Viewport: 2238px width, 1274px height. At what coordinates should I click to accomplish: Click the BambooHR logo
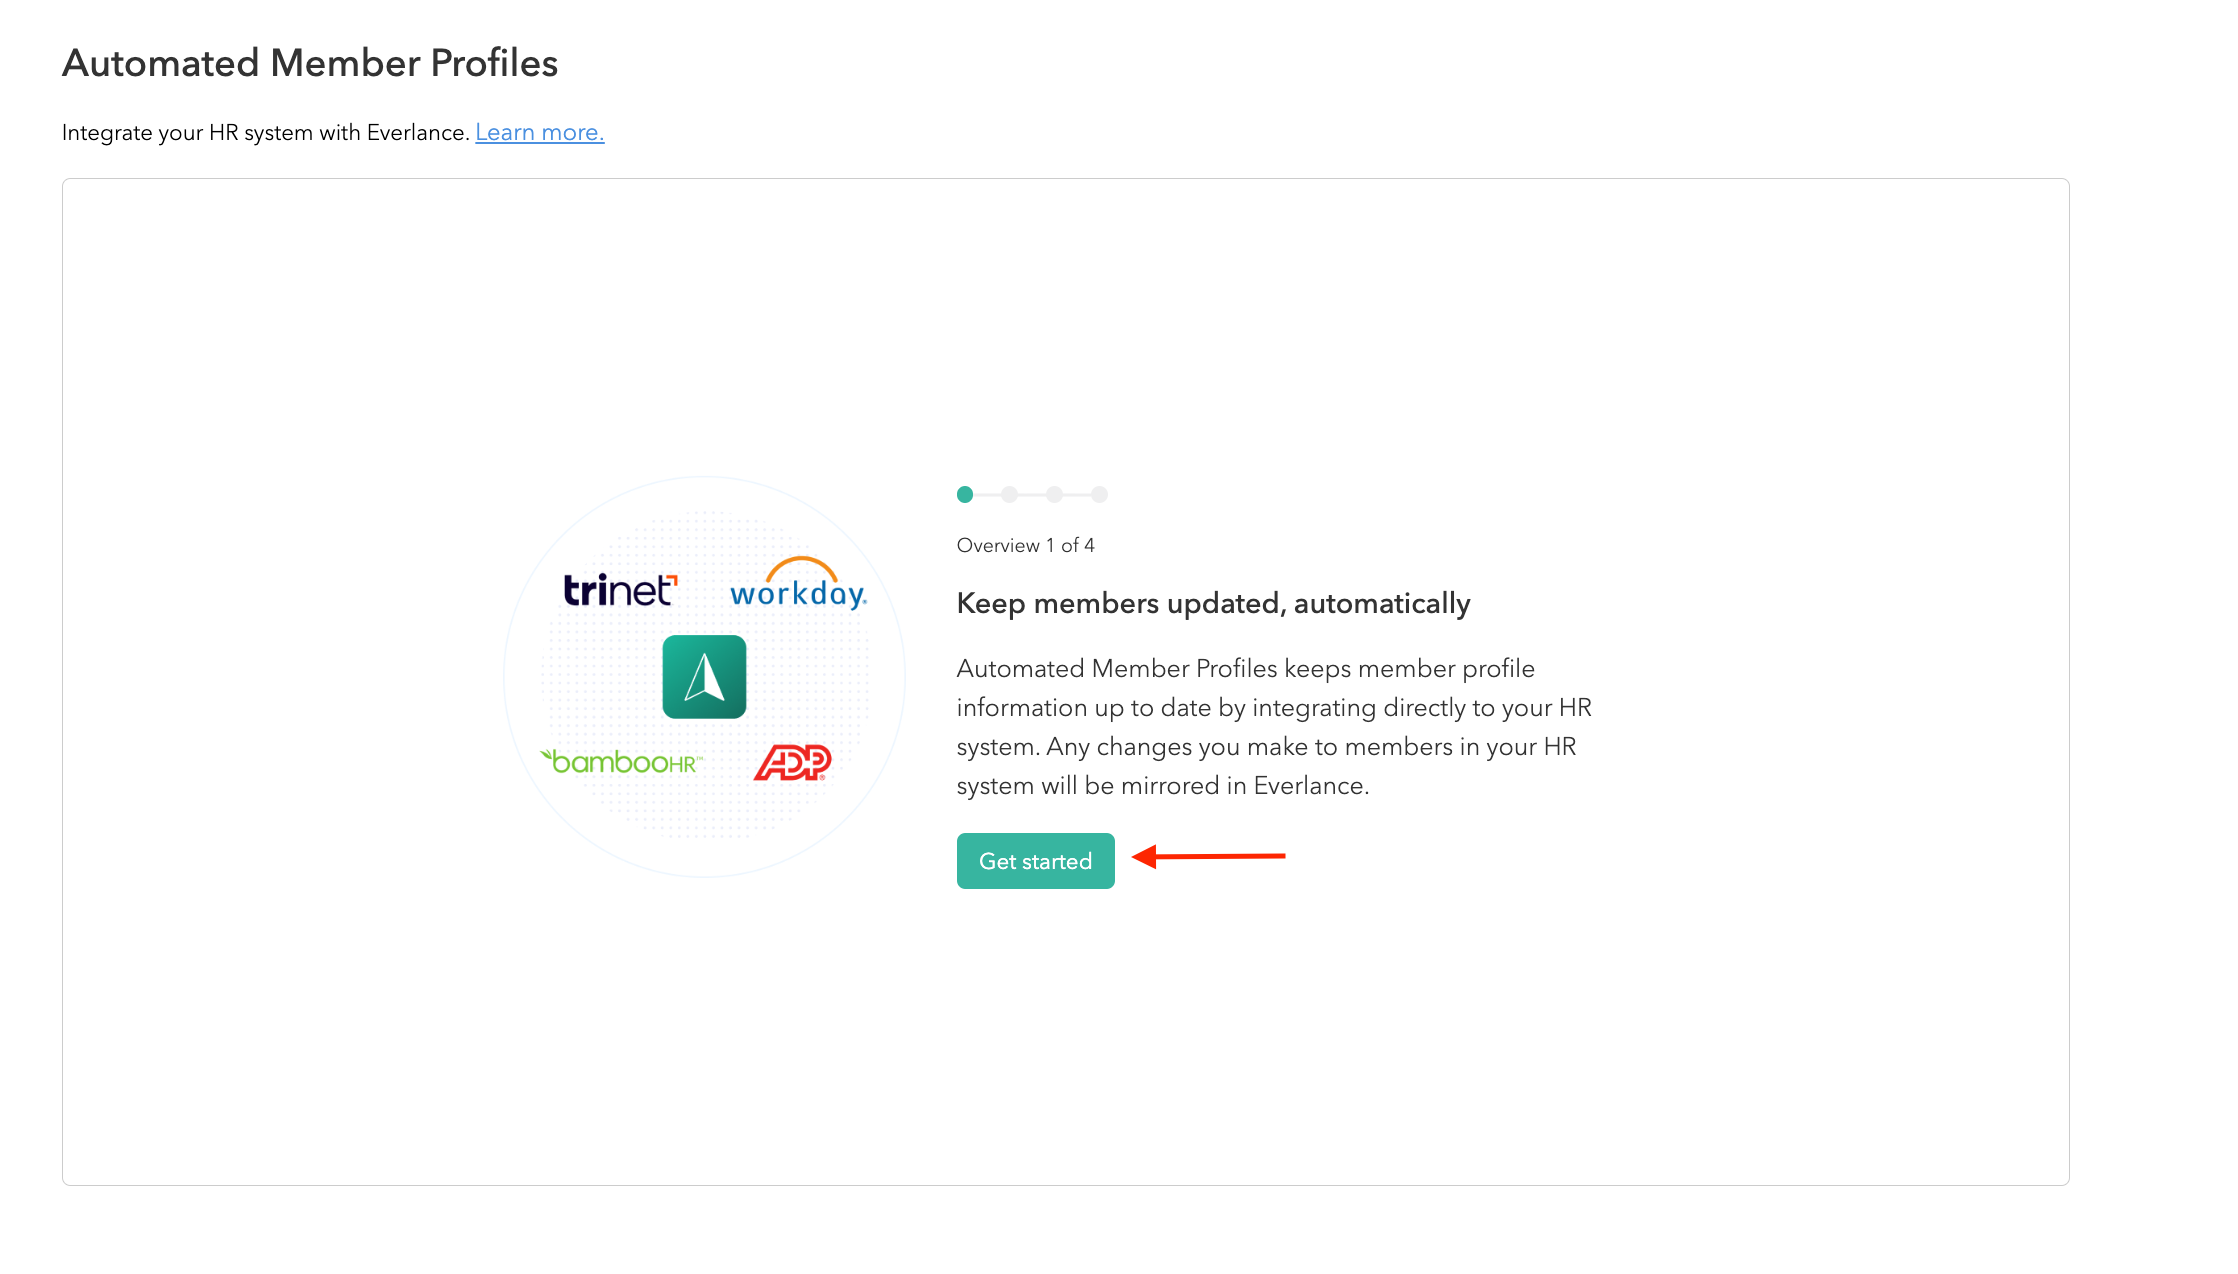click(622, 762)
